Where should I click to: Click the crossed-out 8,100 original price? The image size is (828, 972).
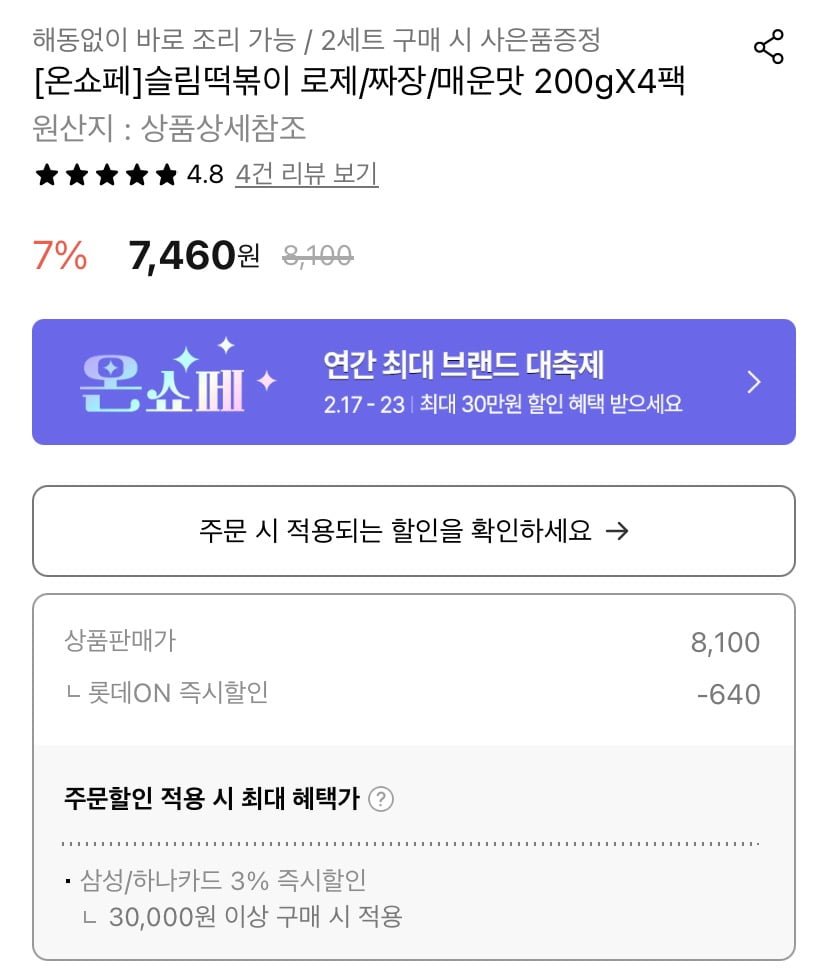coord(317,257)
